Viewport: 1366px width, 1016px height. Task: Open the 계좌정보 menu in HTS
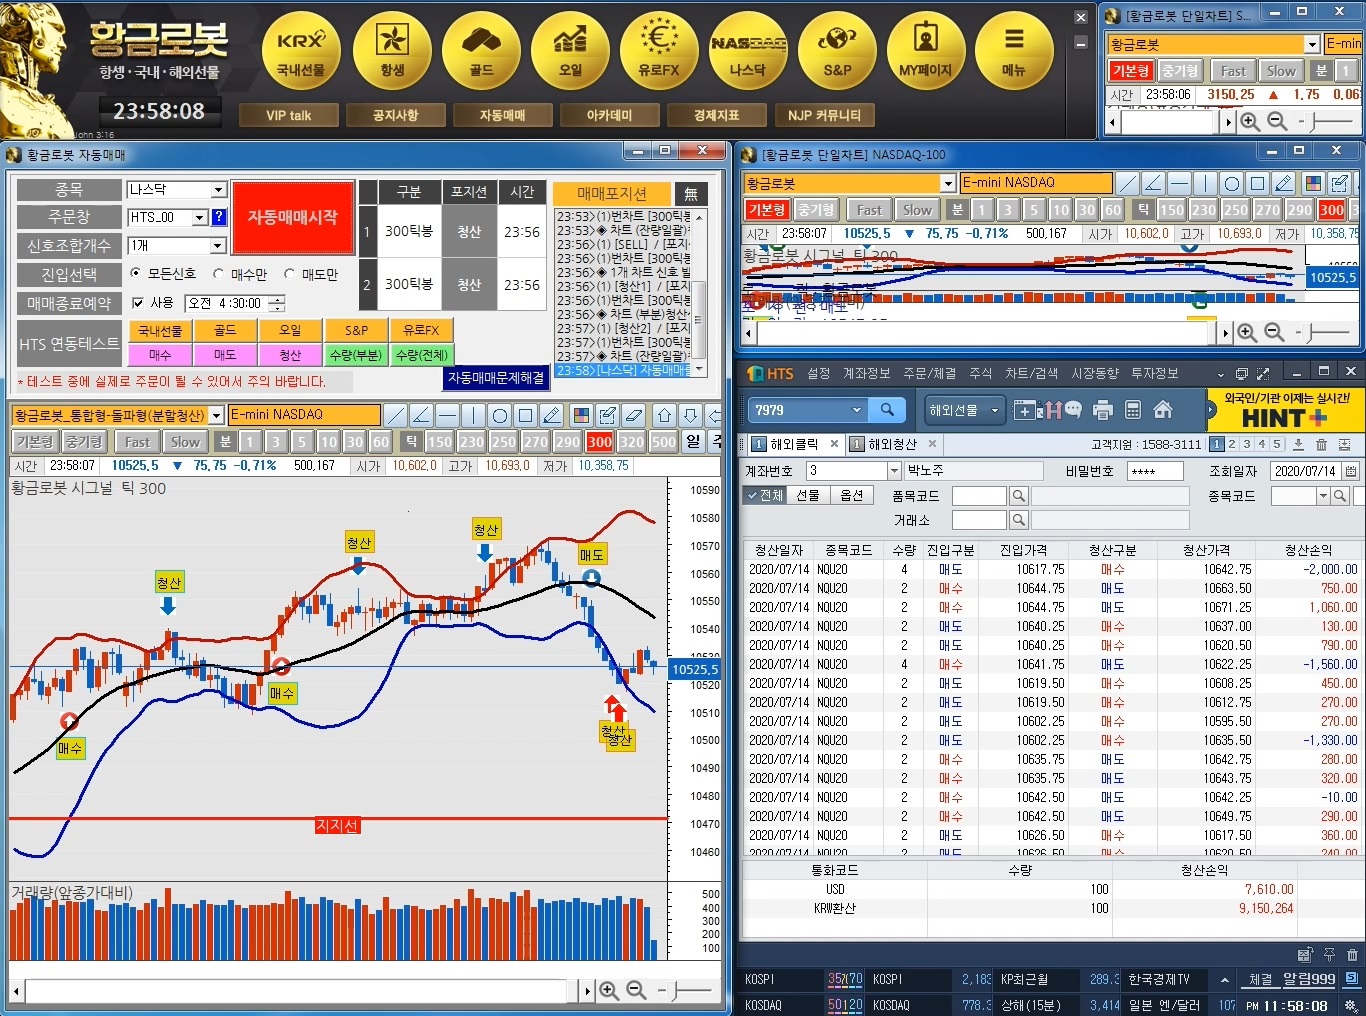click(866, 373)
